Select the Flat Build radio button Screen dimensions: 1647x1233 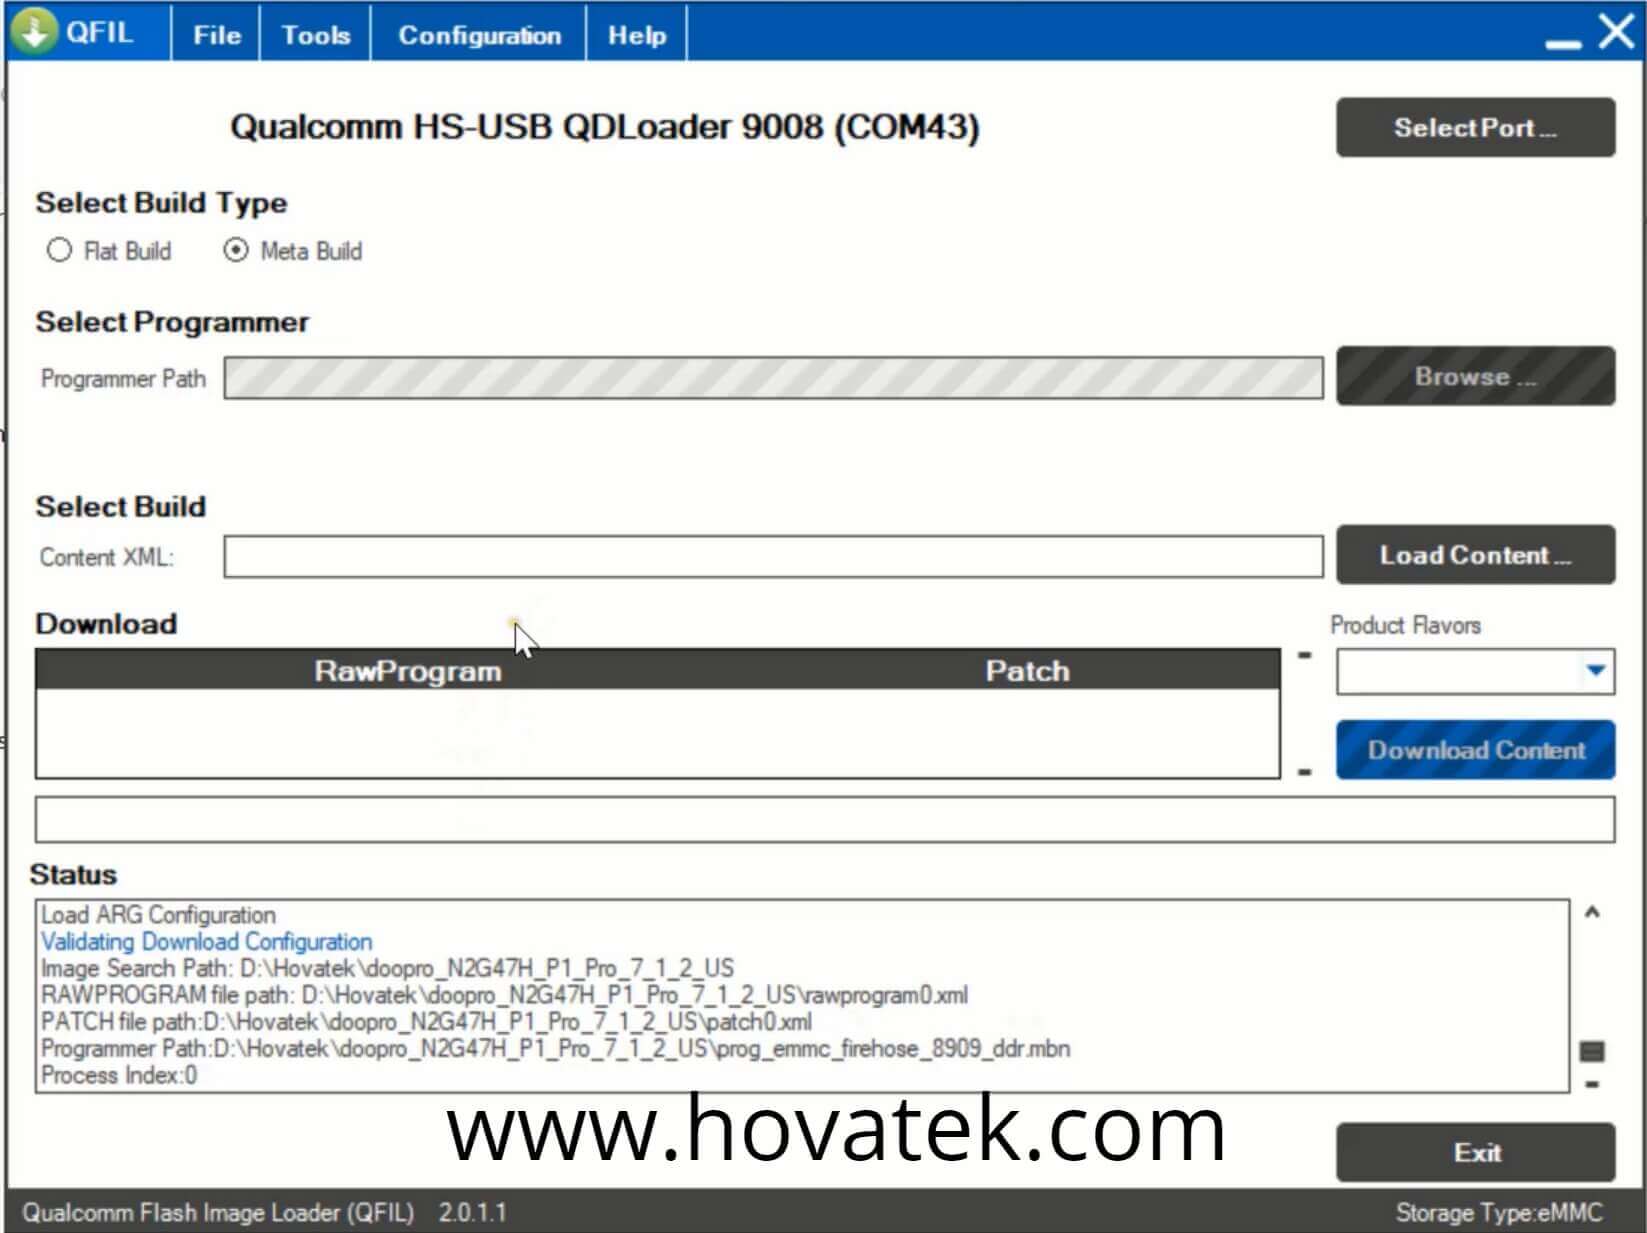(60, 250)
